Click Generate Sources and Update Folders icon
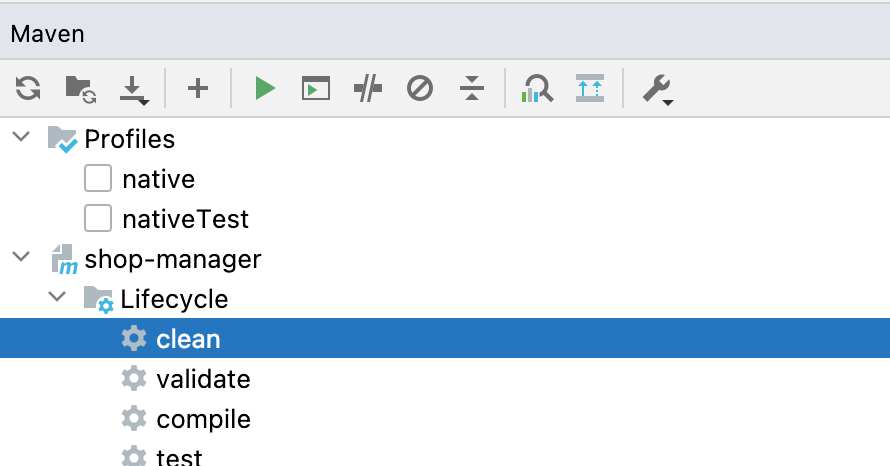 coord(80,89)
